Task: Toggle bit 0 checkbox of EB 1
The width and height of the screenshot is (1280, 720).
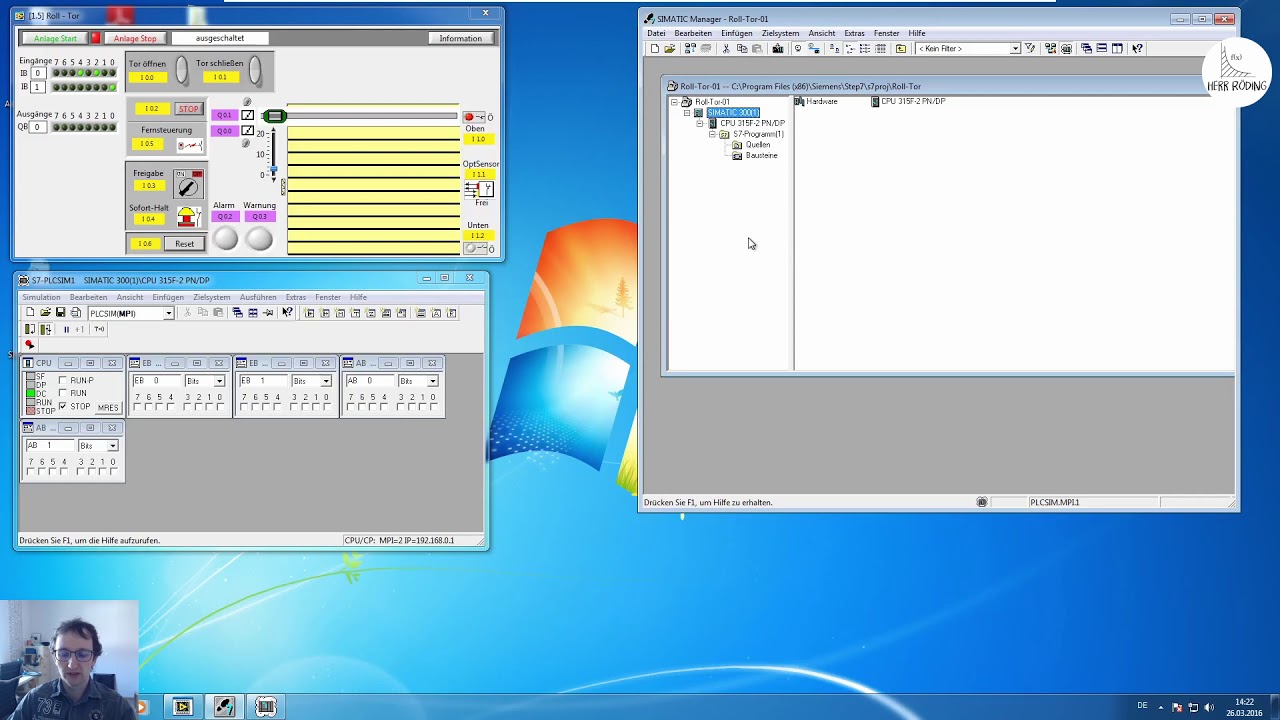Action: (x=327, y=407)
